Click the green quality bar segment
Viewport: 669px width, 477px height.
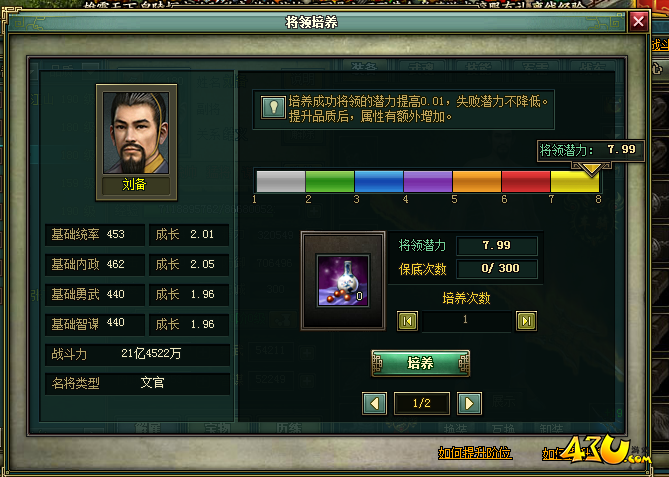pos(330,181)
